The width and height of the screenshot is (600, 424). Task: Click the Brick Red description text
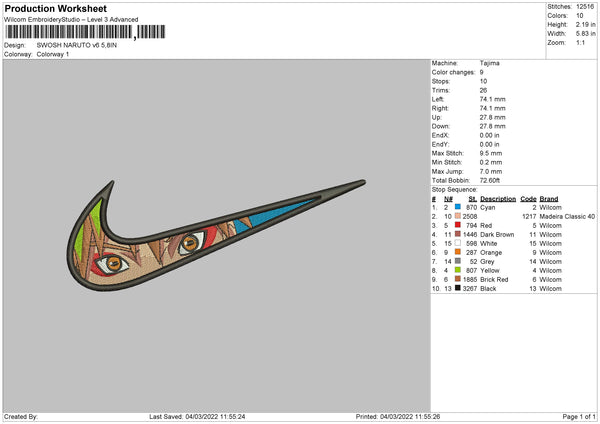pos(494,280)
